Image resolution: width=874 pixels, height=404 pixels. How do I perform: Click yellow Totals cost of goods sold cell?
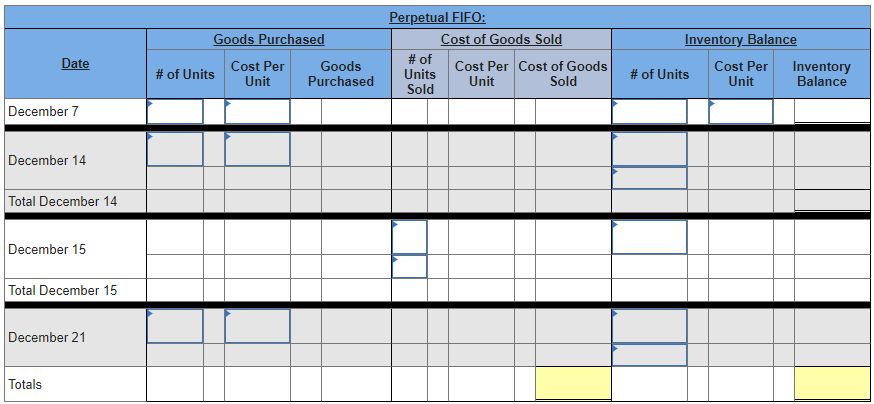tap(573, 384)
